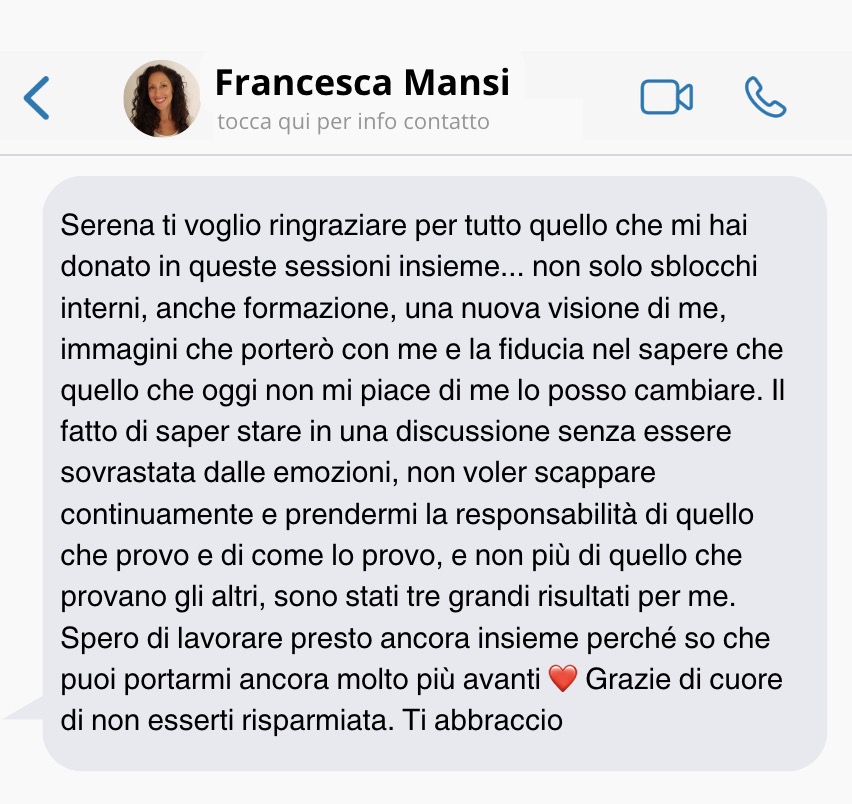
Task: Open contact via the Francesca Mansi name
Action: click(x=362, y=82)
